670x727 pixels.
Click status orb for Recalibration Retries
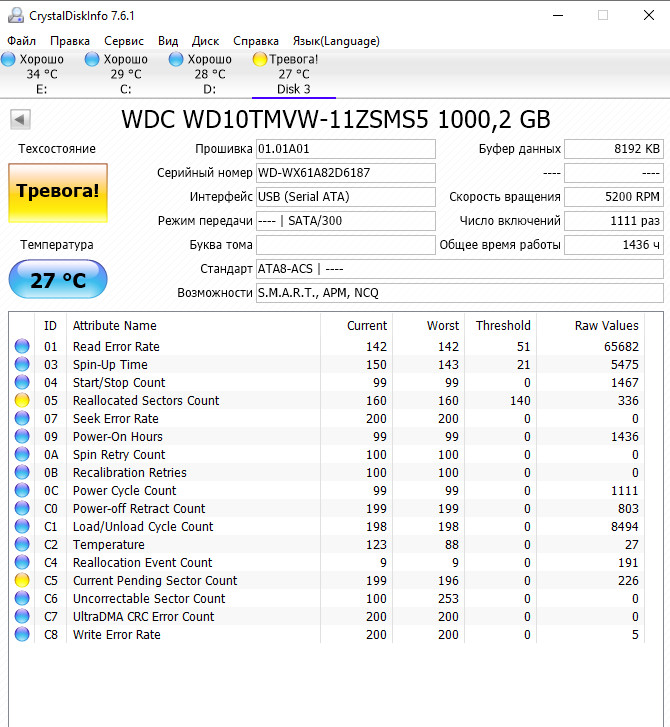tap(22, 472)
